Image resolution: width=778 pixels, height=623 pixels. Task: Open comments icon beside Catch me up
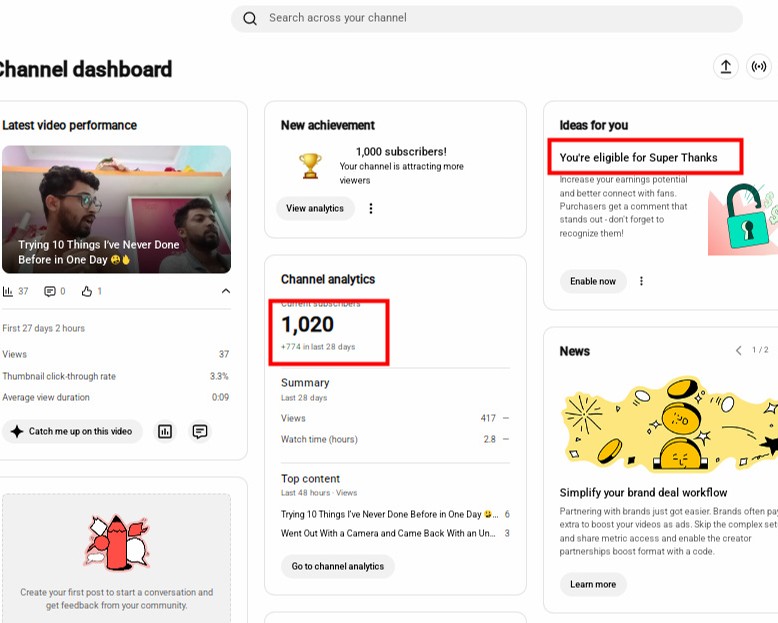coord(200,432)
